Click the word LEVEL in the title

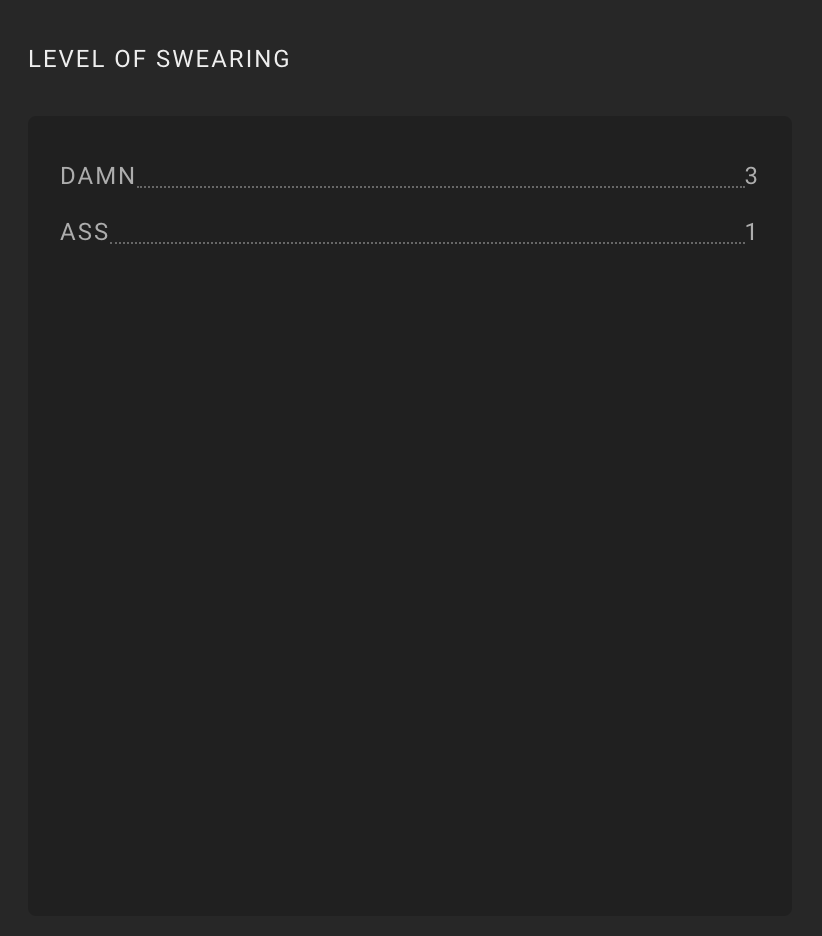66,59
